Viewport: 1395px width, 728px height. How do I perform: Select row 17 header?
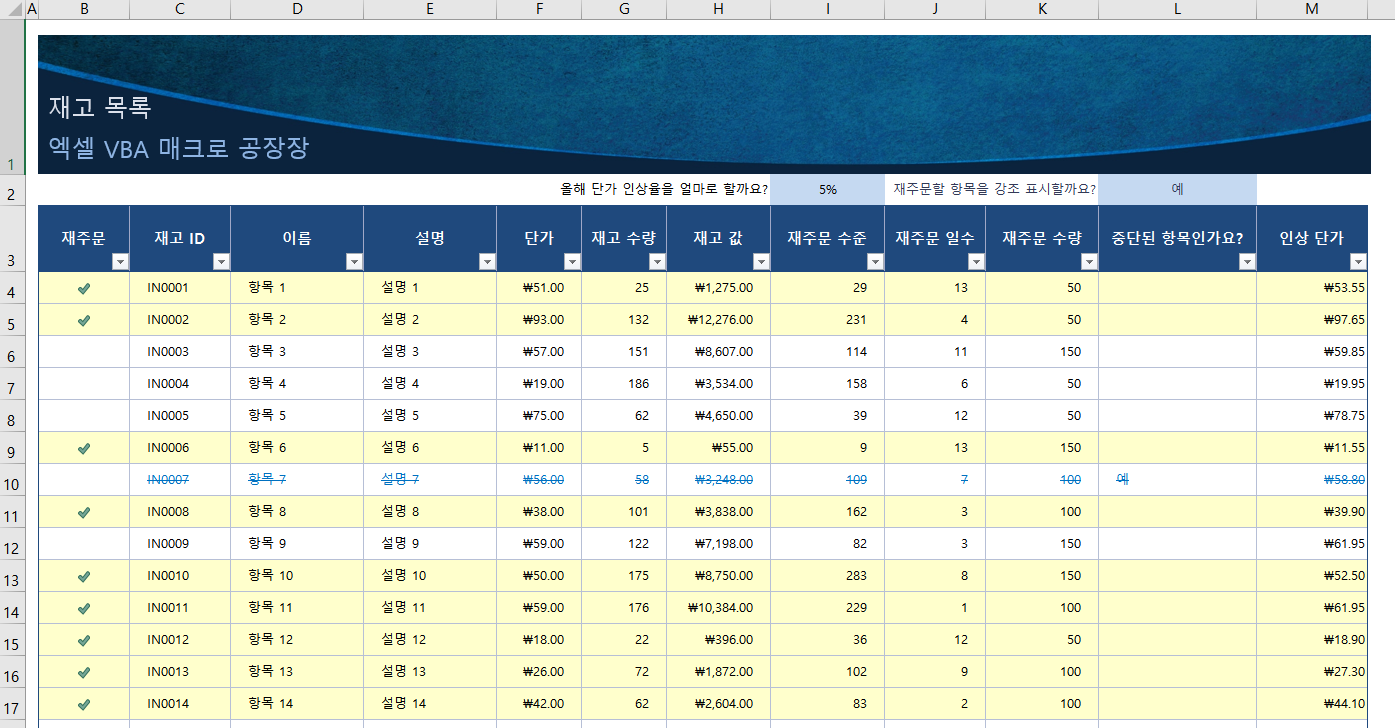pyautogui.click(x=12, y=704)
